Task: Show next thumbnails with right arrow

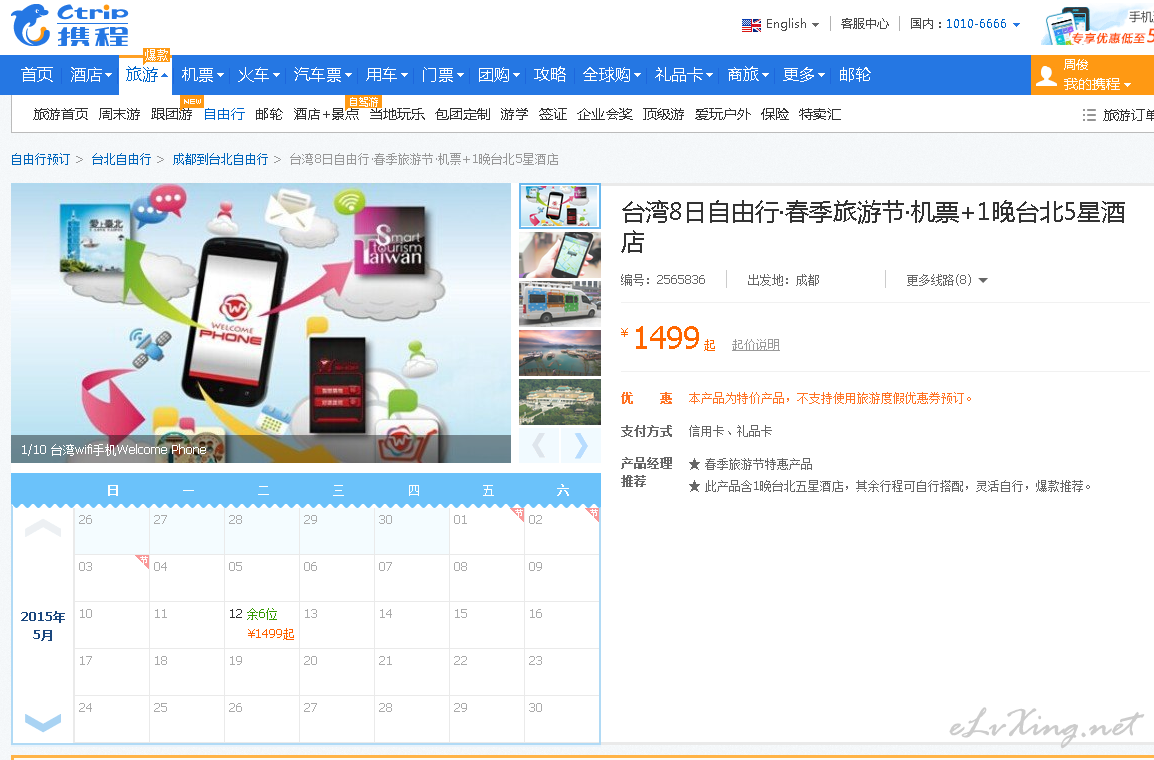Action: coord(581,445)
